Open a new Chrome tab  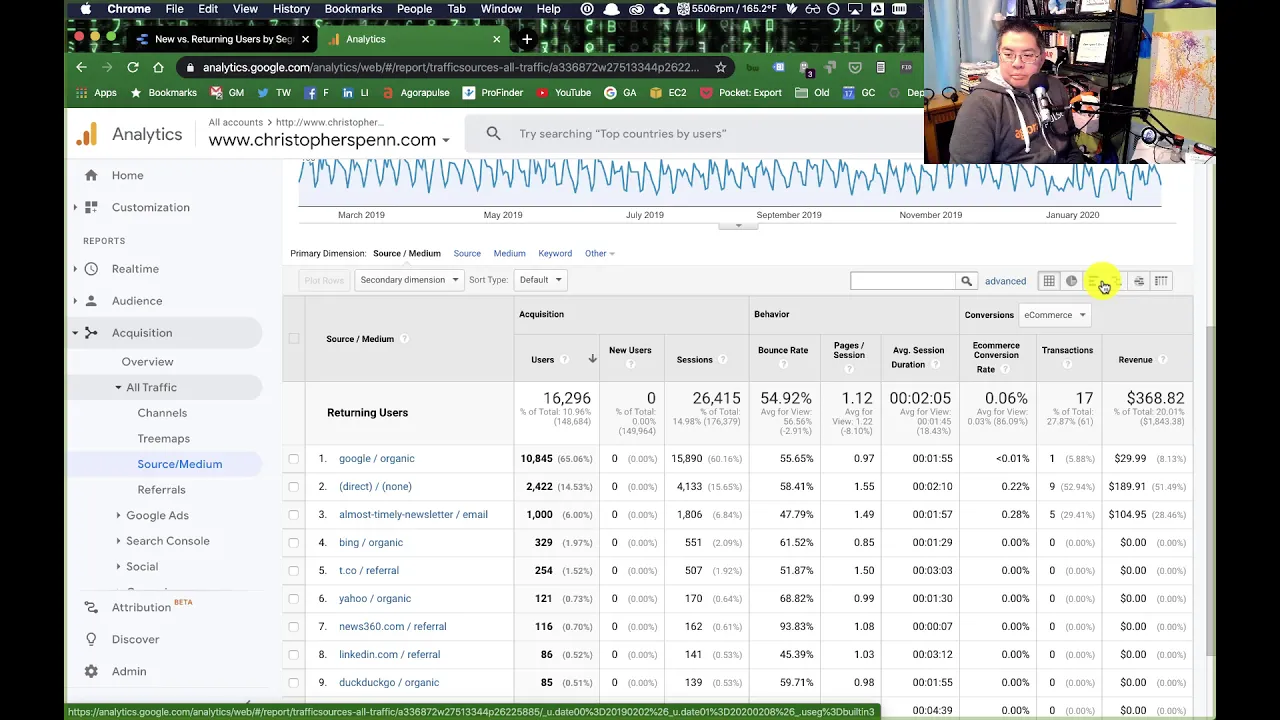coord(527,39)
